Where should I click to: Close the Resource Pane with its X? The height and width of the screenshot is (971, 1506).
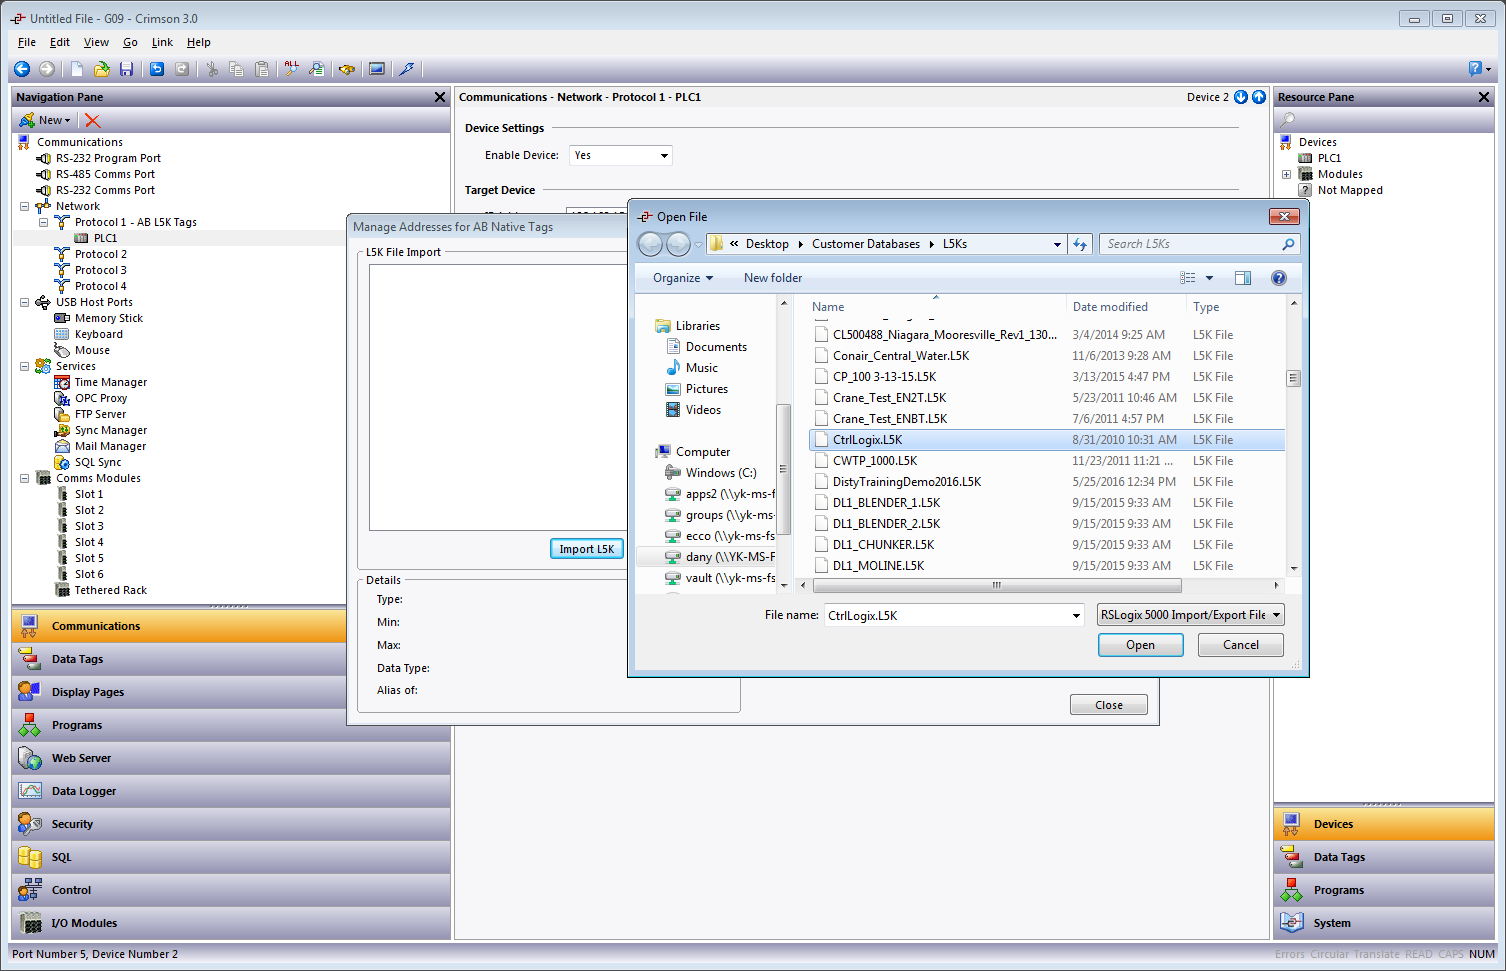(1484, 97)
